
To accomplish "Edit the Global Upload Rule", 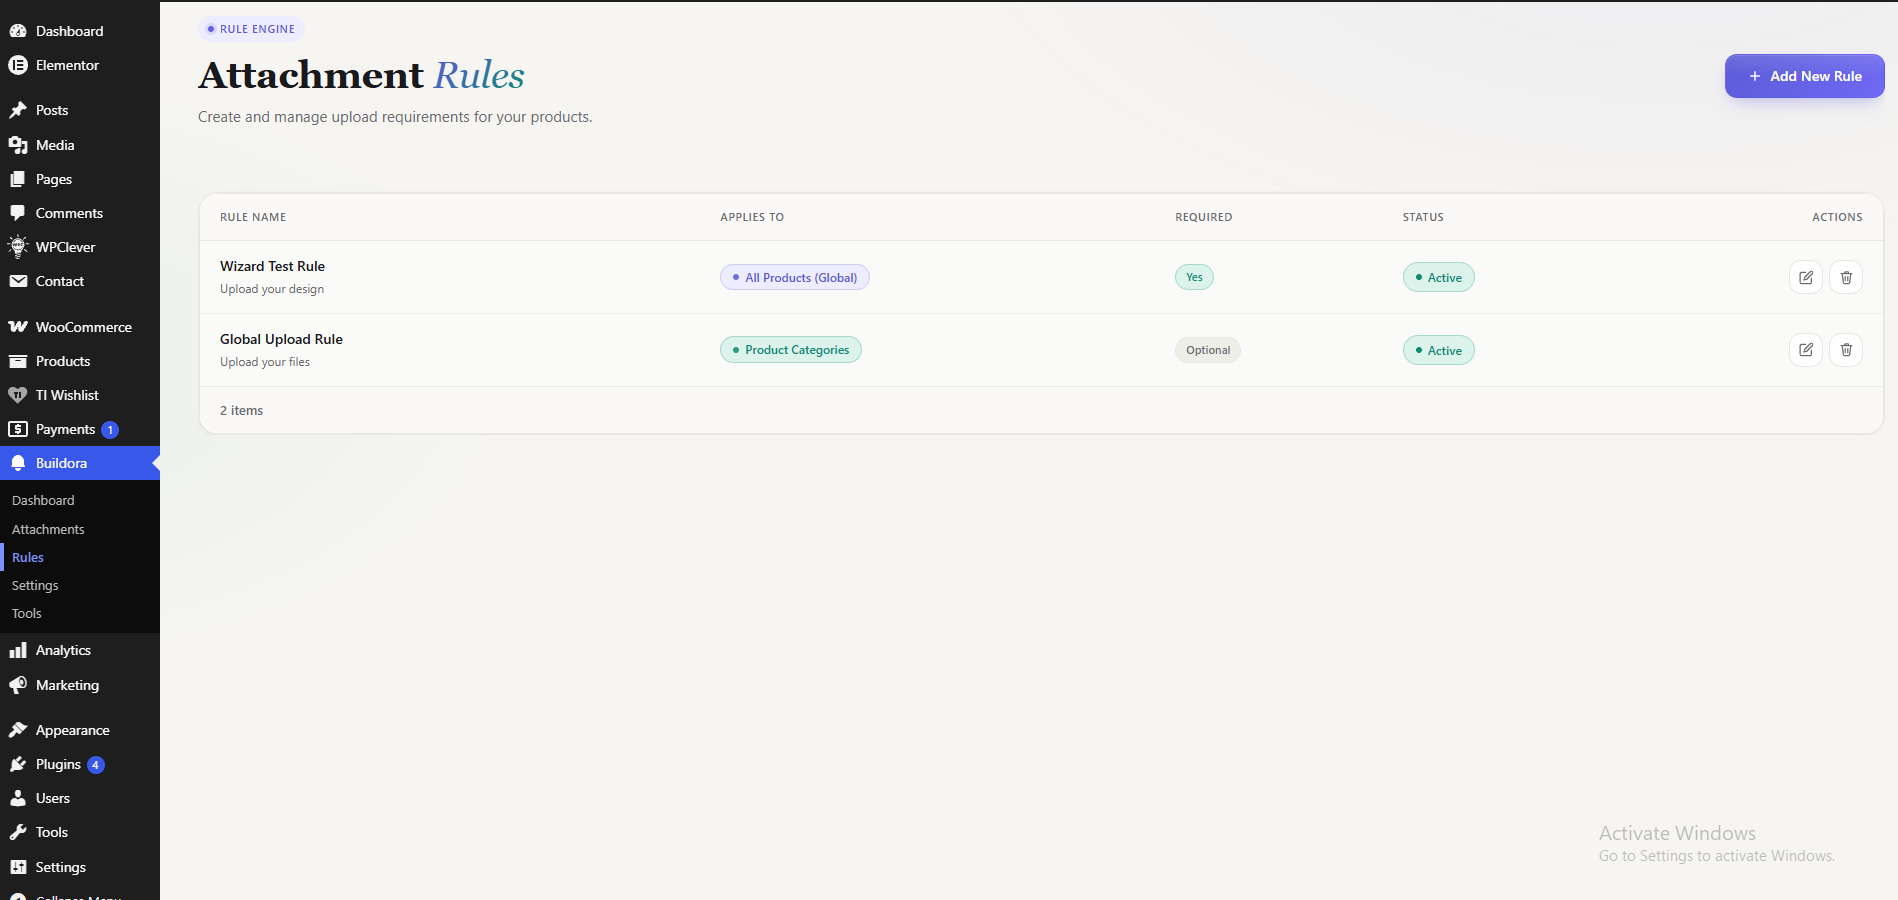I will tap(1806, 350).
